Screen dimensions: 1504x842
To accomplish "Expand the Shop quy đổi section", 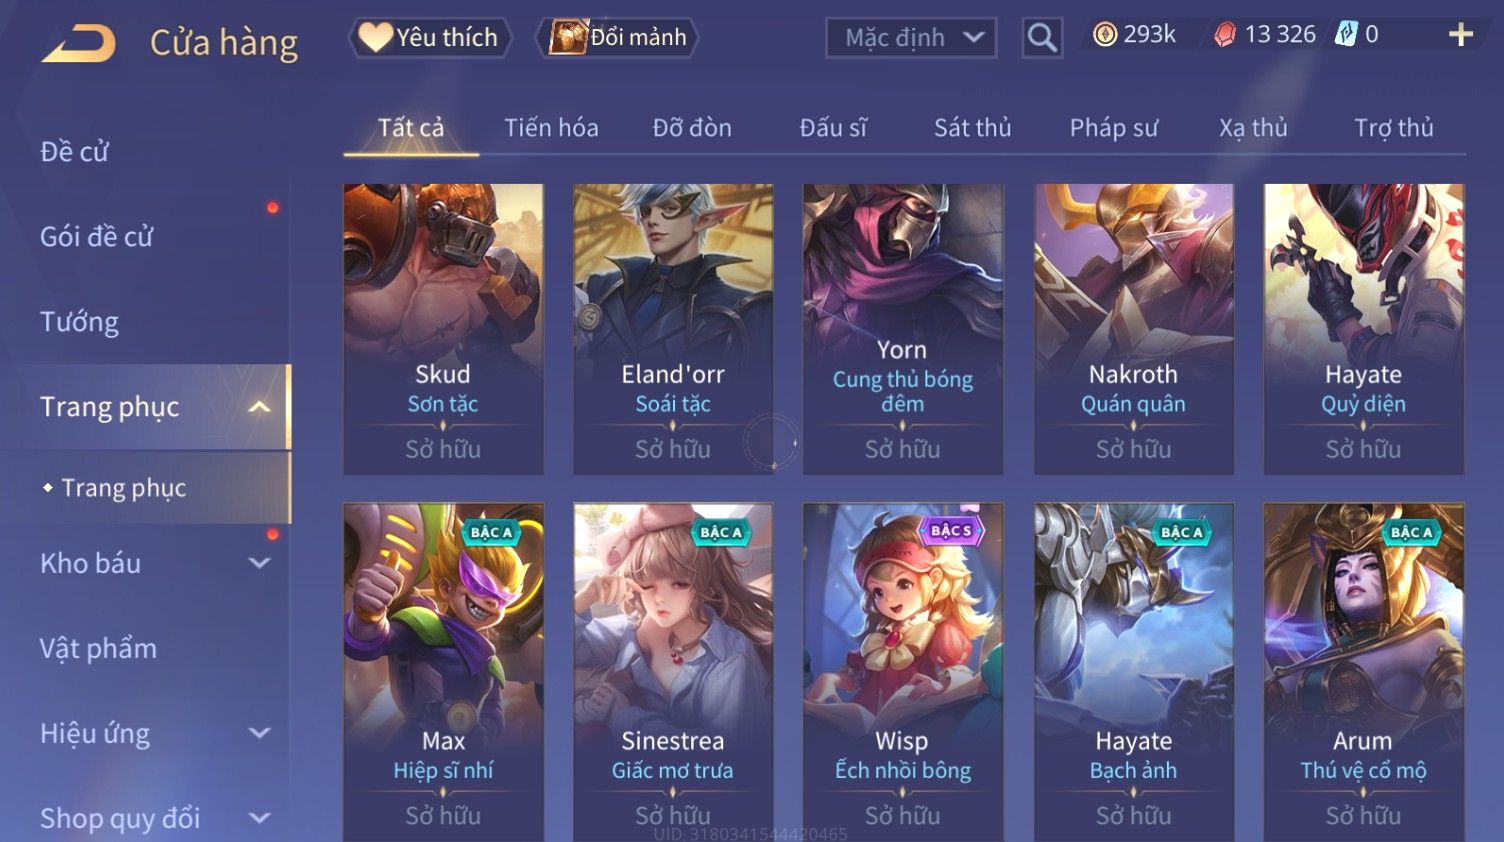I will coord(259,818).
